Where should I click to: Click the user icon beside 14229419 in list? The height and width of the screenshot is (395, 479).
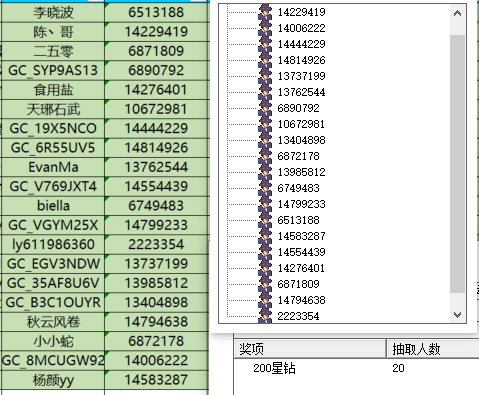point(265,12)
